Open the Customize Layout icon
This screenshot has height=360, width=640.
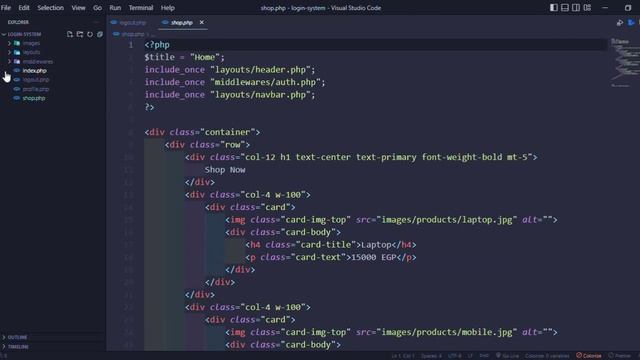587,8
